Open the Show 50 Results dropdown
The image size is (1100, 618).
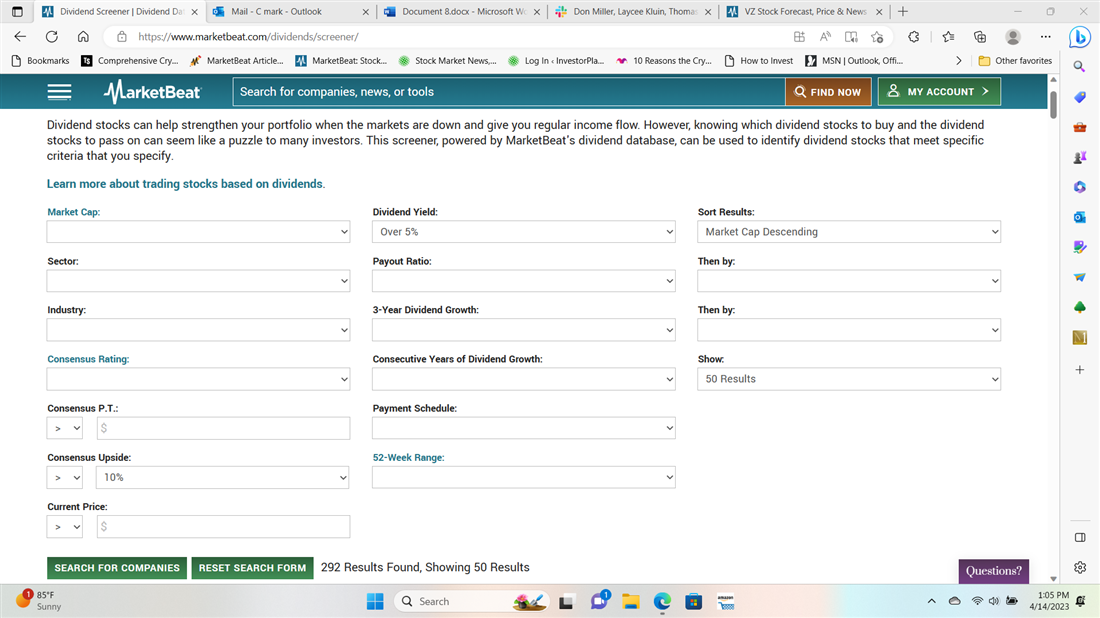848,379
